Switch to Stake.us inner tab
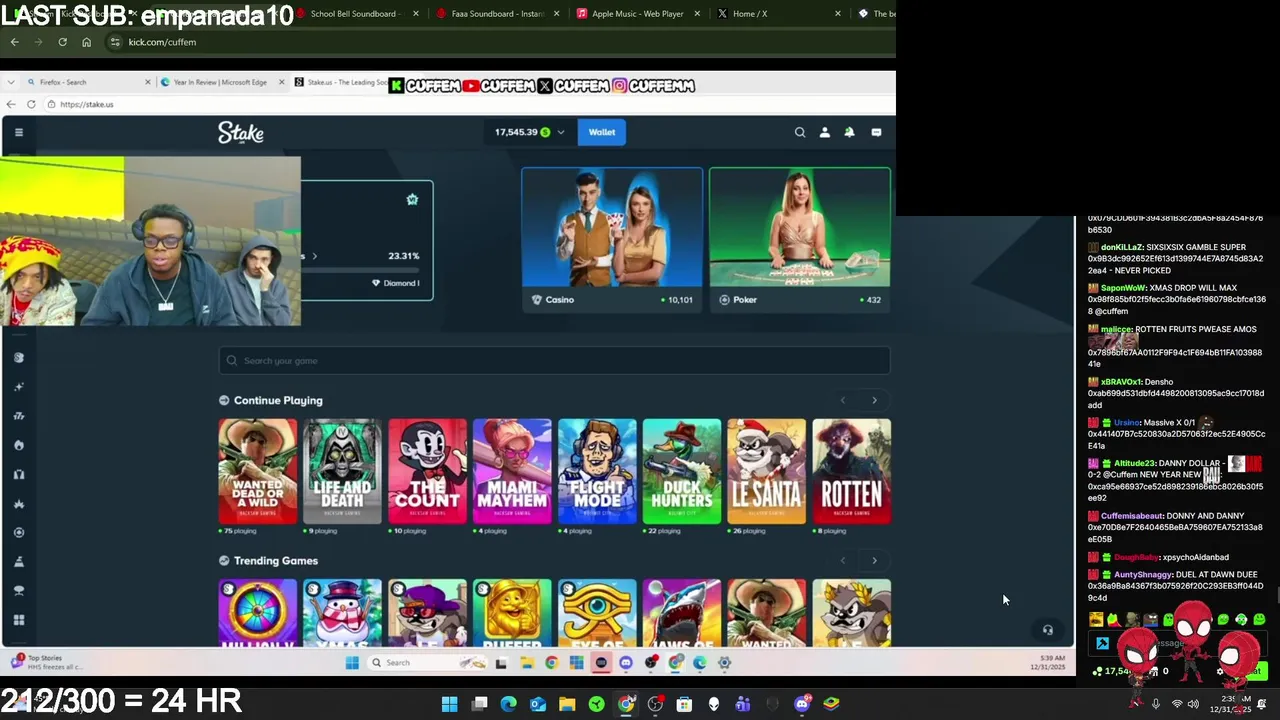 coord(340,82)
